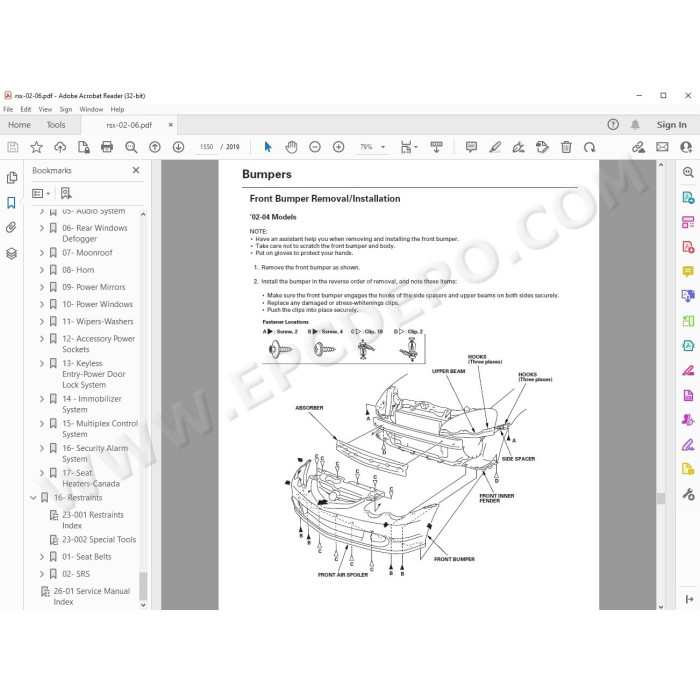Open the File menu
700x700 pixels.
click(x=8, y=109)
